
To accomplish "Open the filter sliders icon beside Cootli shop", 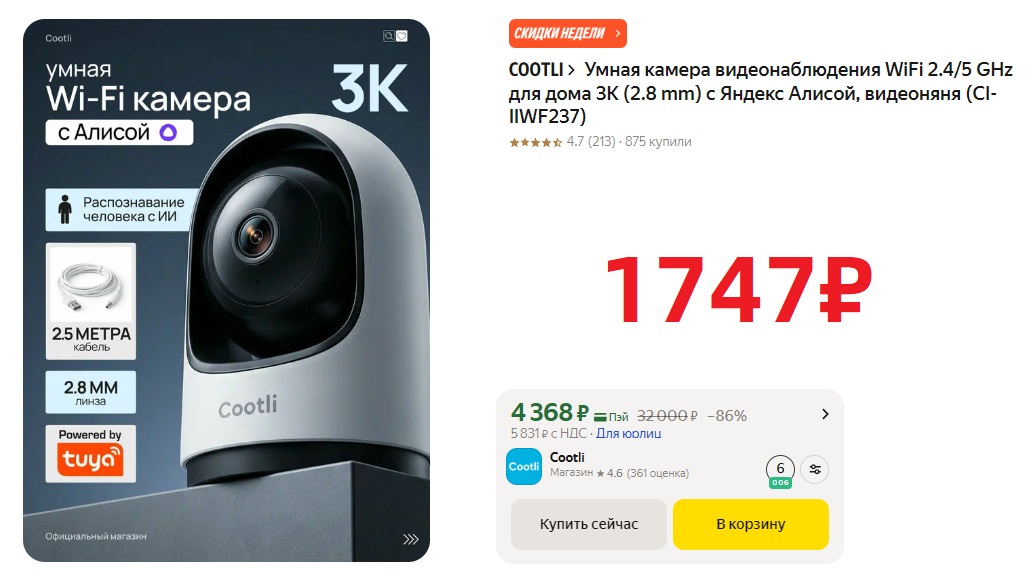I will (x=815, y=469).
